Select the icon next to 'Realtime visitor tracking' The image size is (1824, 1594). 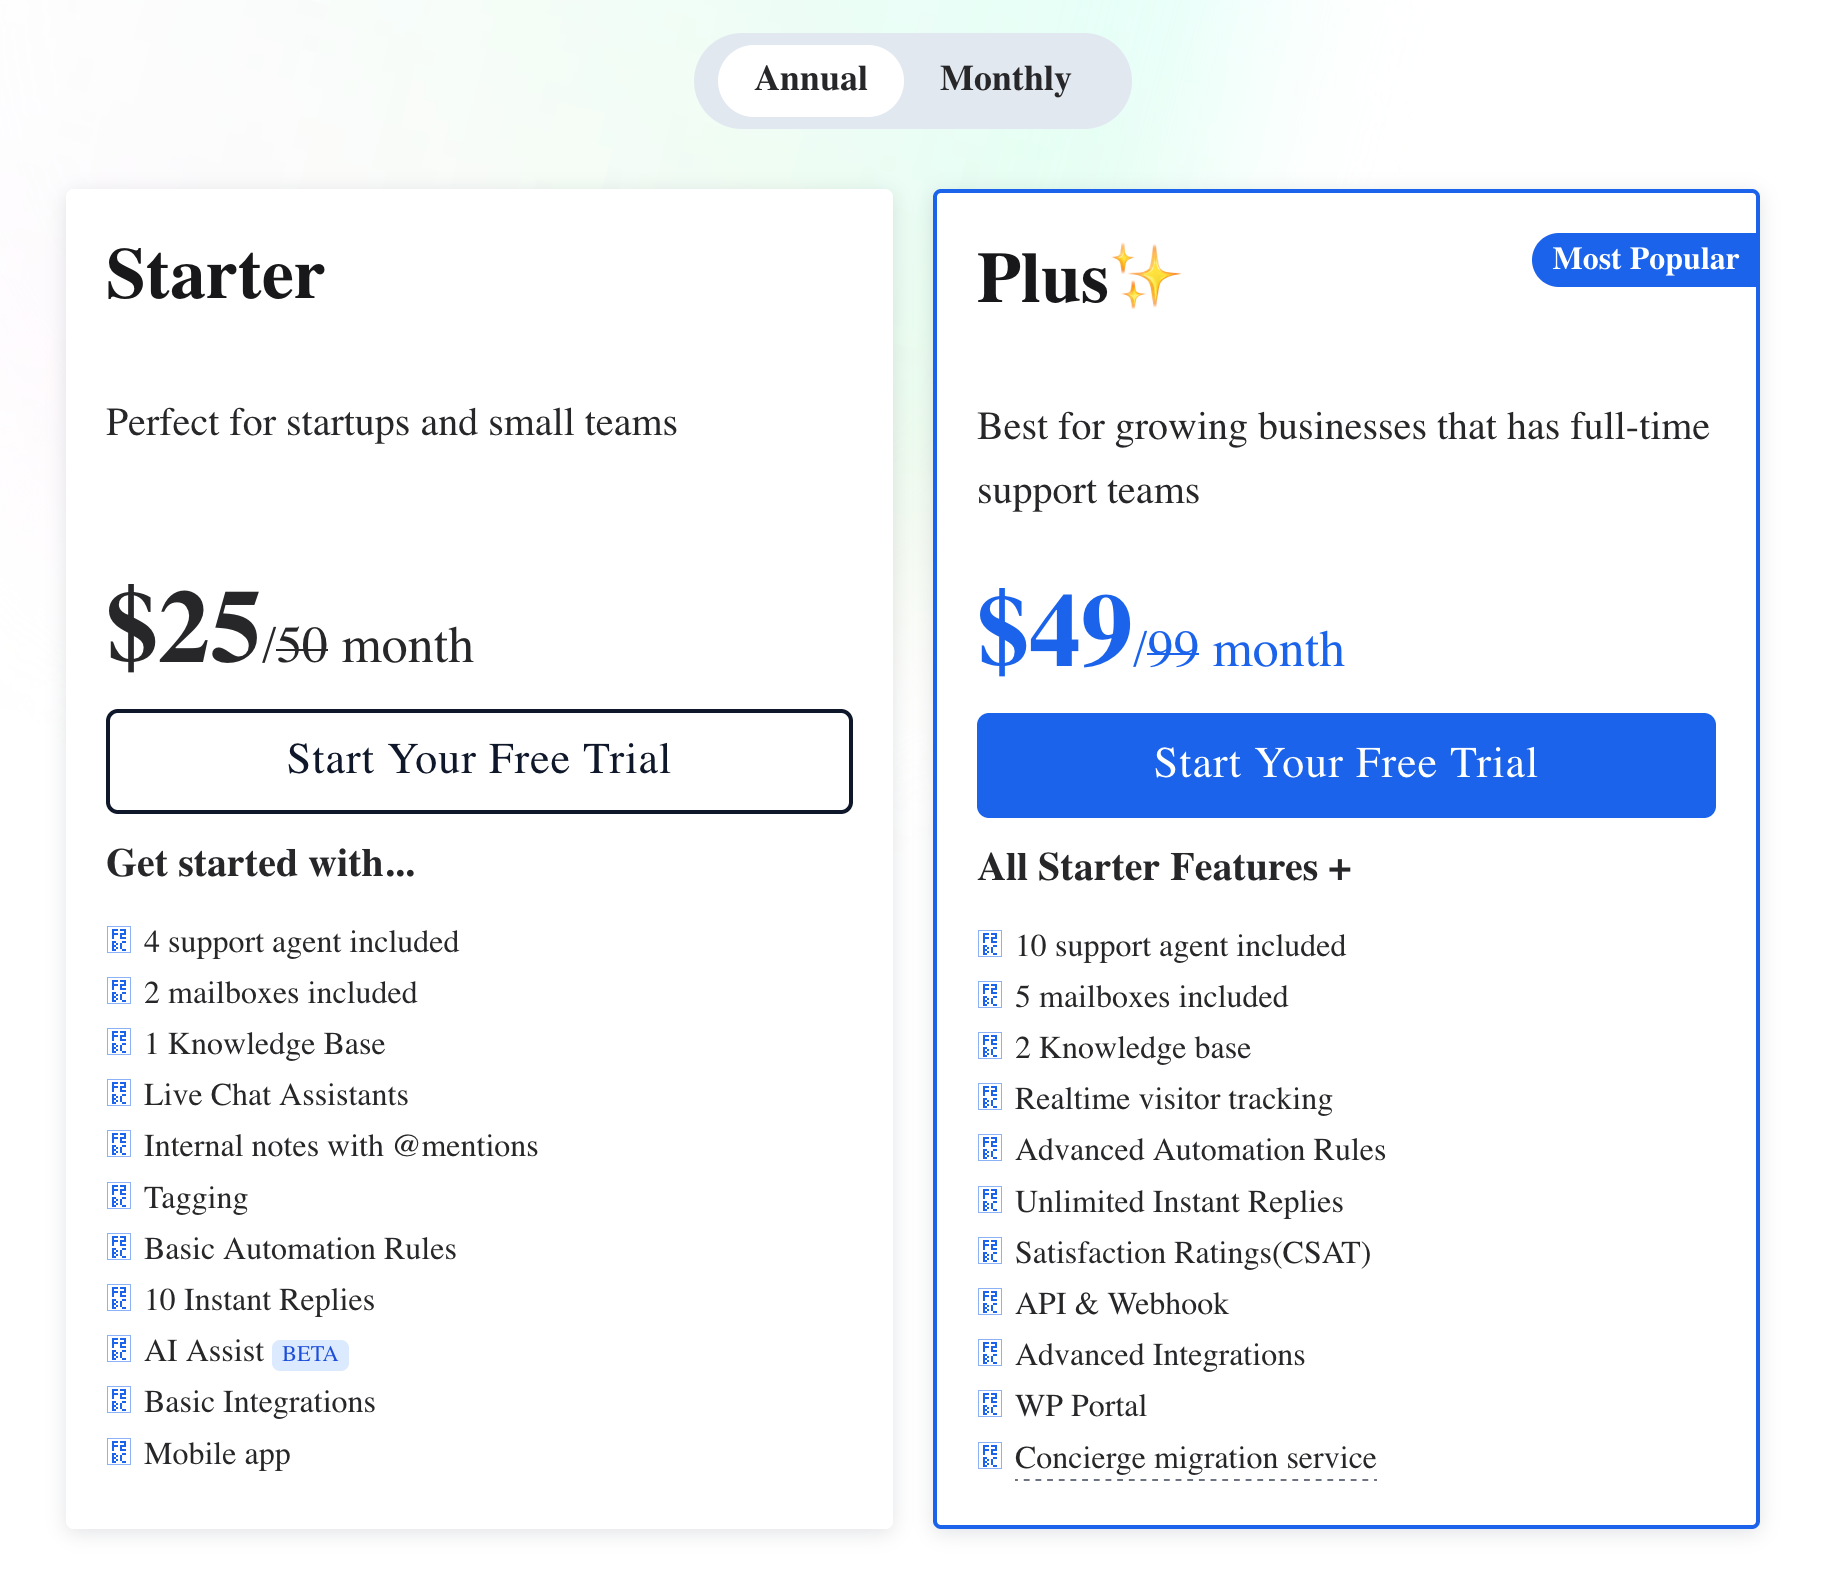pos(990,1096)
